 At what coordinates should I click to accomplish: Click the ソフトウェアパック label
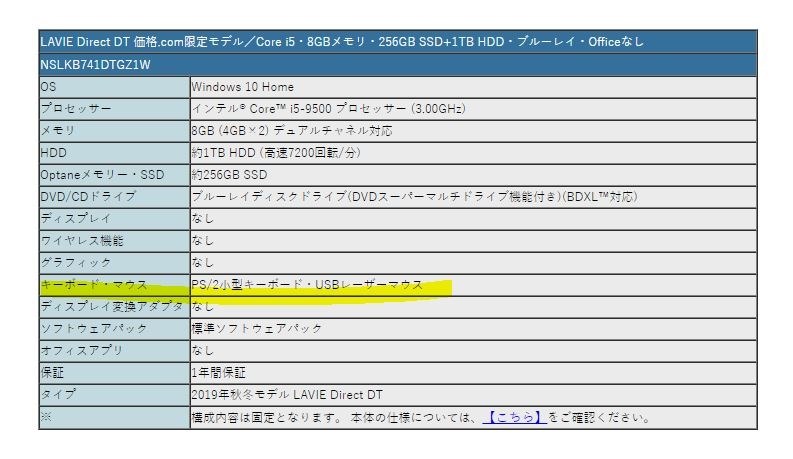click(94, 329)
